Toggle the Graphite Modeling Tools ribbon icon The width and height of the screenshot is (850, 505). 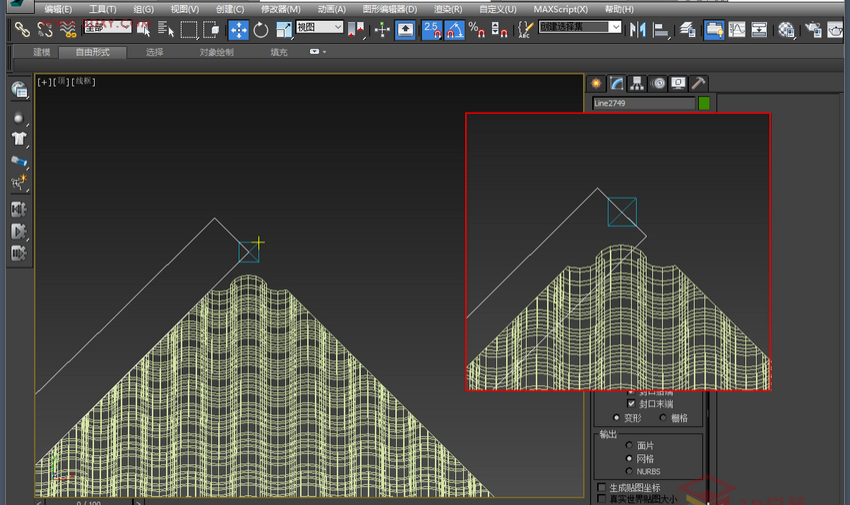tap(714, 30)
